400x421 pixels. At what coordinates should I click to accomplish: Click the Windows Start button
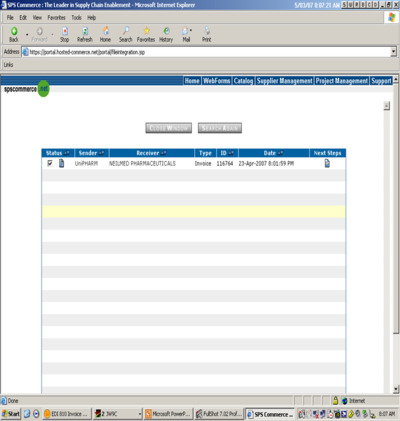11,414
